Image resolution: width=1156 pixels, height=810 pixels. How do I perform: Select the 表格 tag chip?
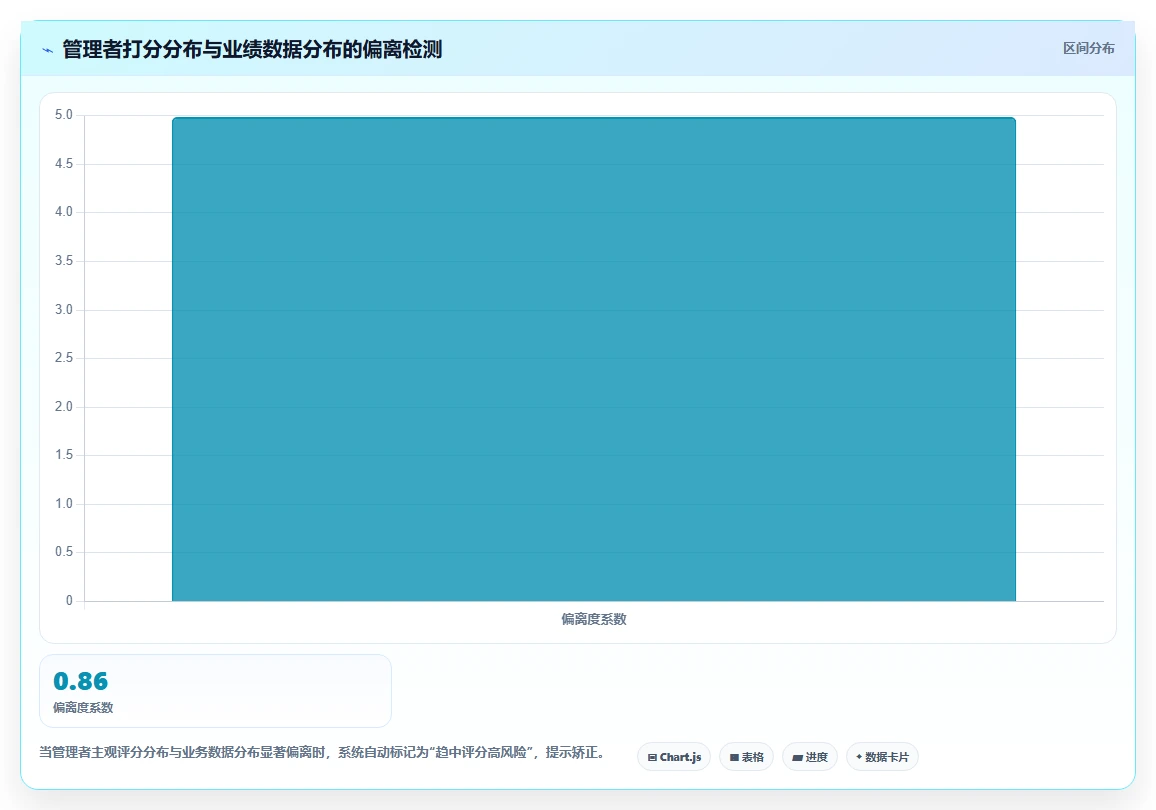[746, 757]
